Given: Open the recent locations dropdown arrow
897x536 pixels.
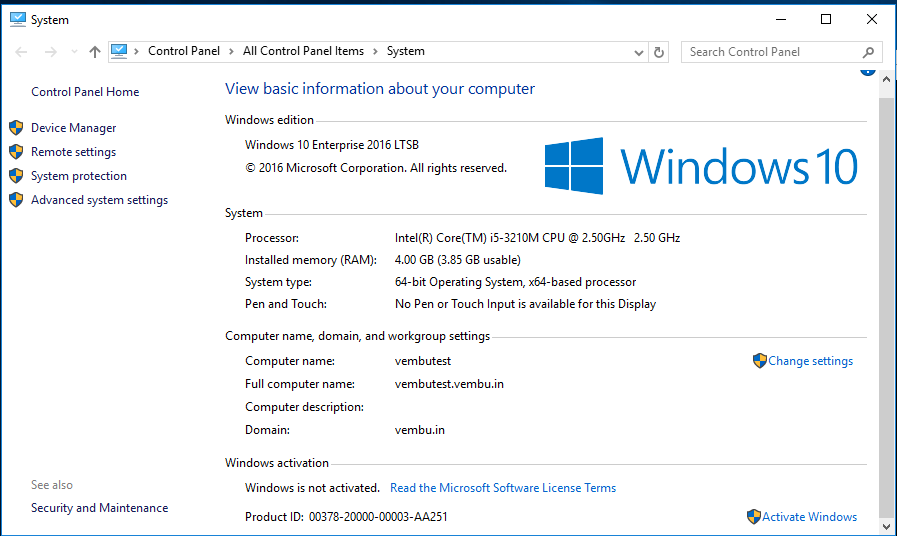Looking at the screenshot, I should 74,52.
